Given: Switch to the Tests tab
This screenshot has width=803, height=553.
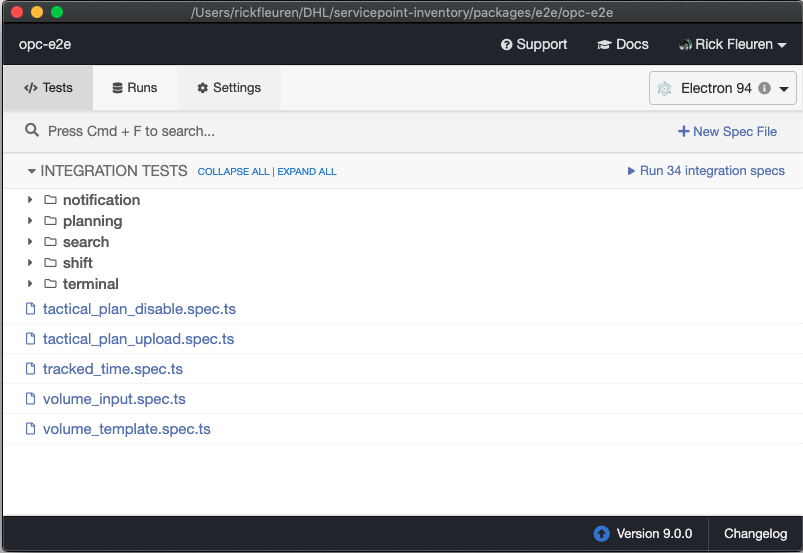Looking at the screenshot, I should [x=48, y=88].
